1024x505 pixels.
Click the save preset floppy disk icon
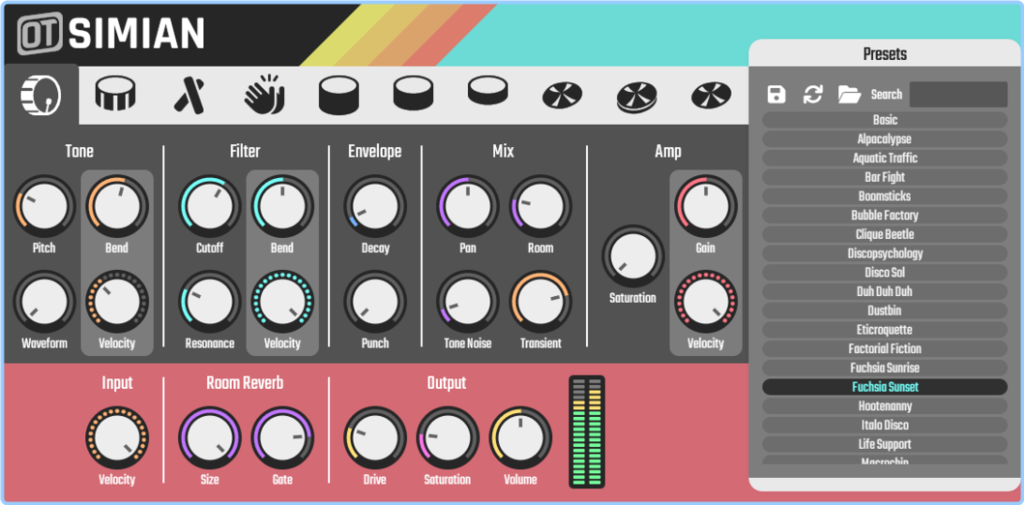coord(776,94)
